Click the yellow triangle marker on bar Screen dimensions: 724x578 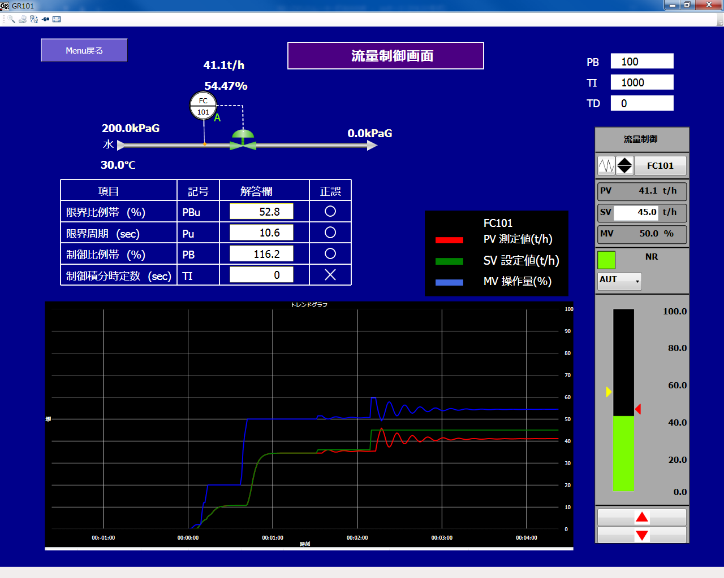pos(608,392)
